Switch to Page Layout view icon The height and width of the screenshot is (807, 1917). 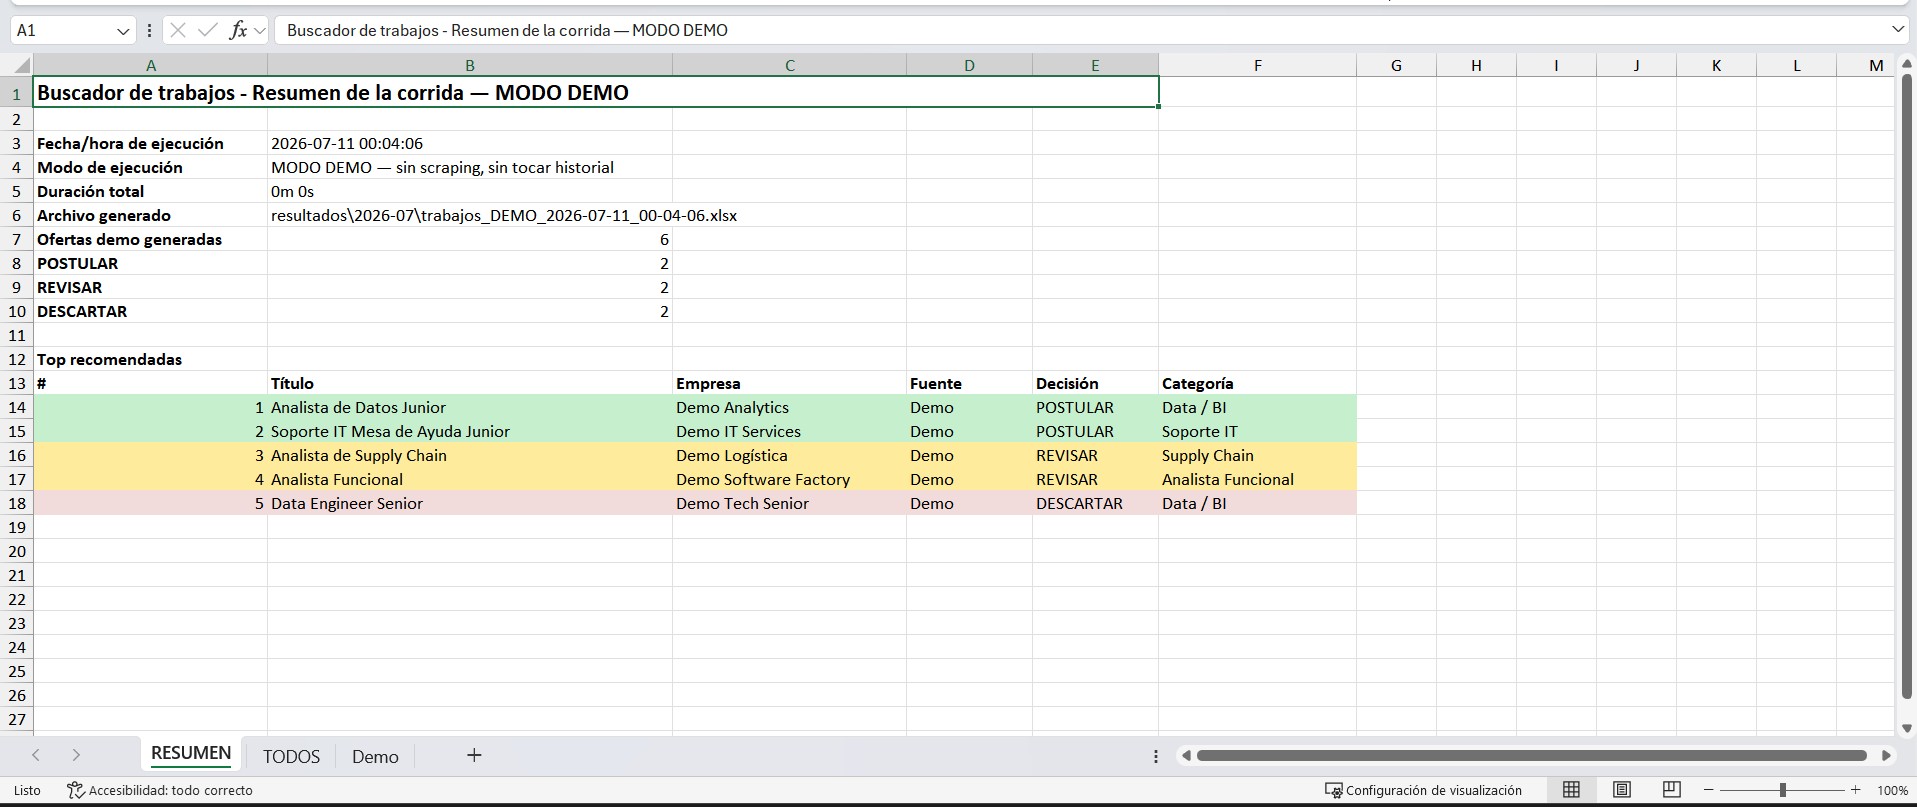click(1622, 790)
